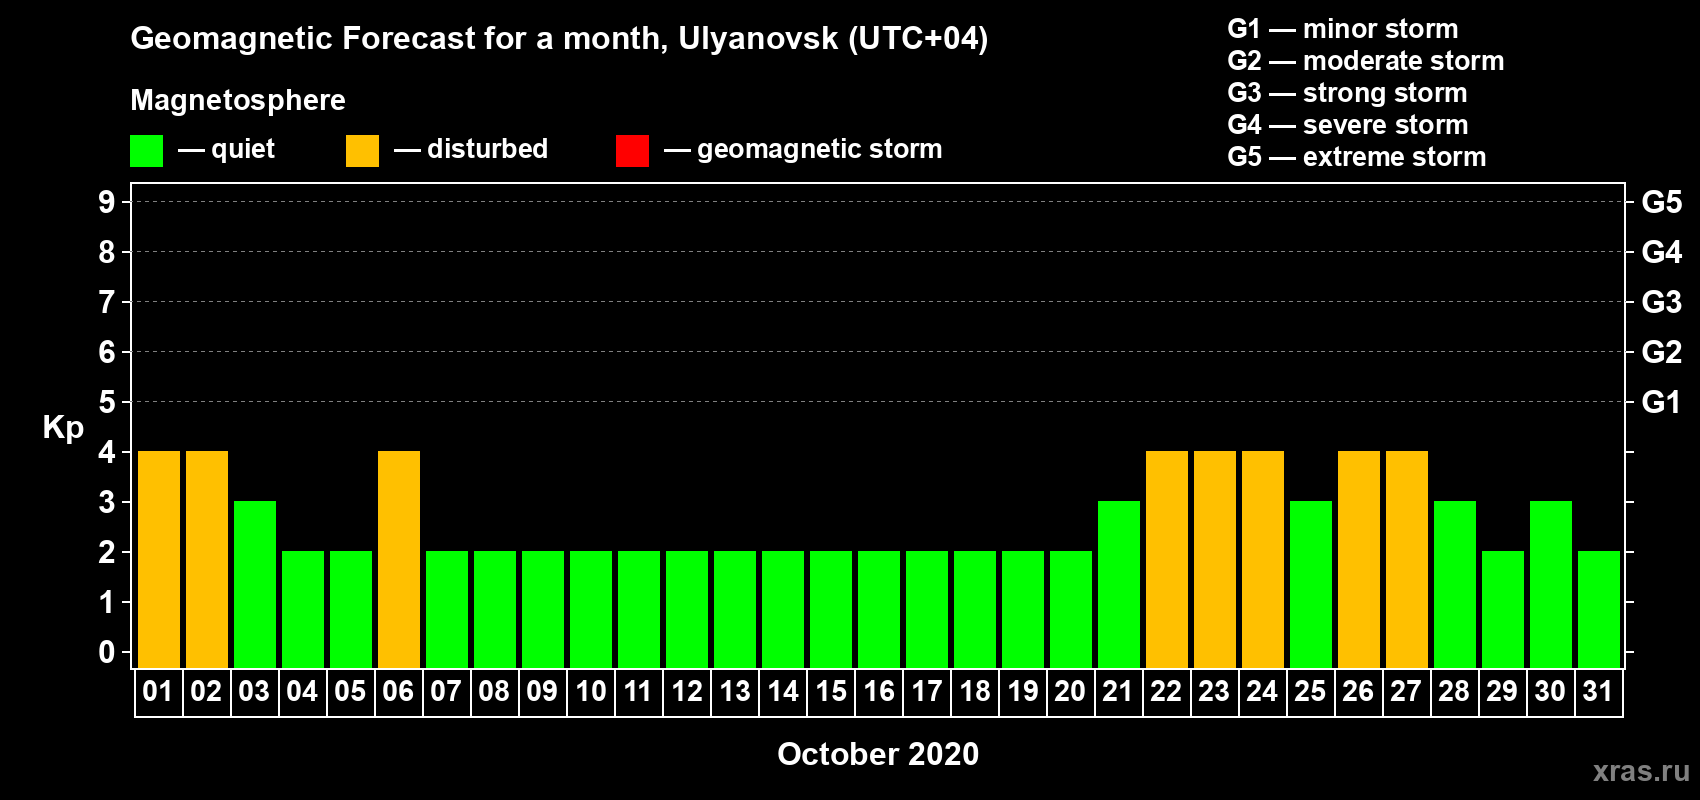Click the '— quiet' legend label
The image size is (1700, 800).
pos(226,149)
